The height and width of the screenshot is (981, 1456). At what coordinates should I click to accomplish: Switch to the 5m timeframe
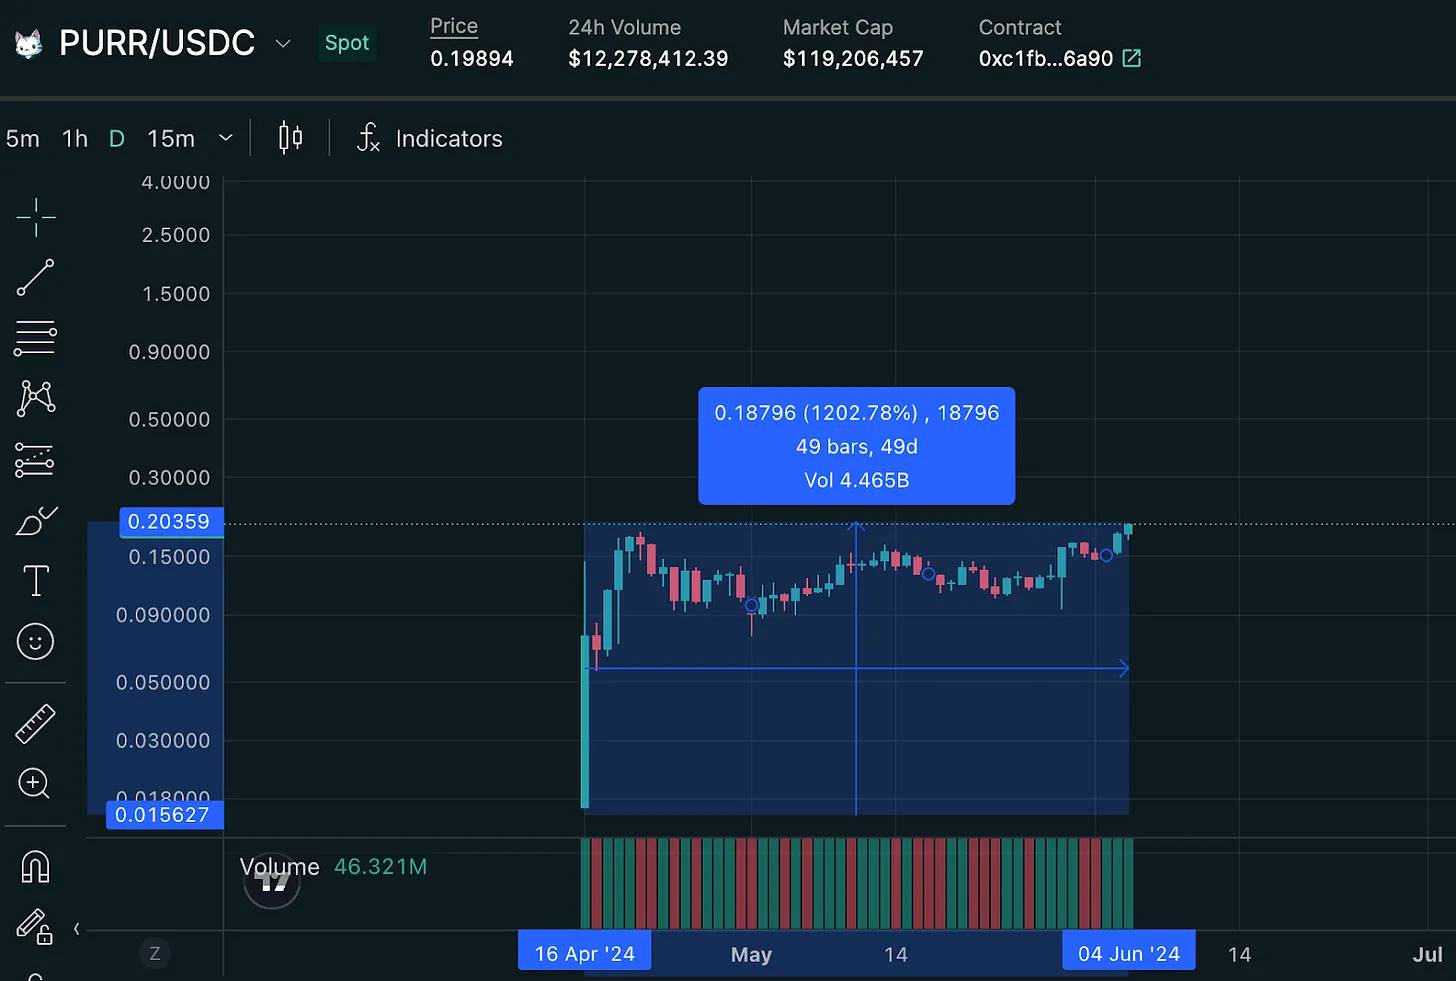click(23, 139)
